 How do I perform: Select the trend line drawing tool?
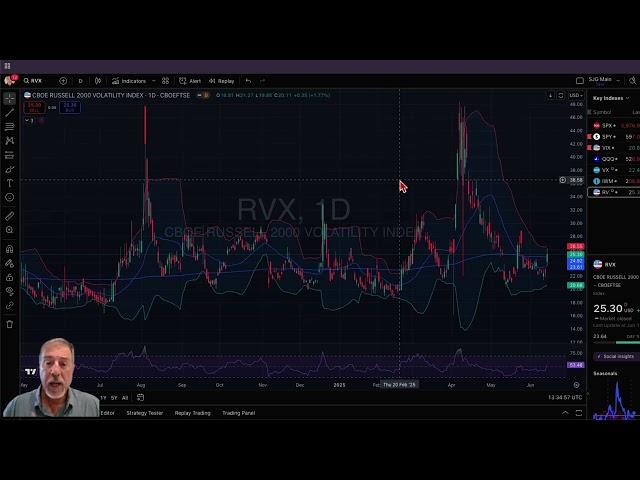click(9, 113)
